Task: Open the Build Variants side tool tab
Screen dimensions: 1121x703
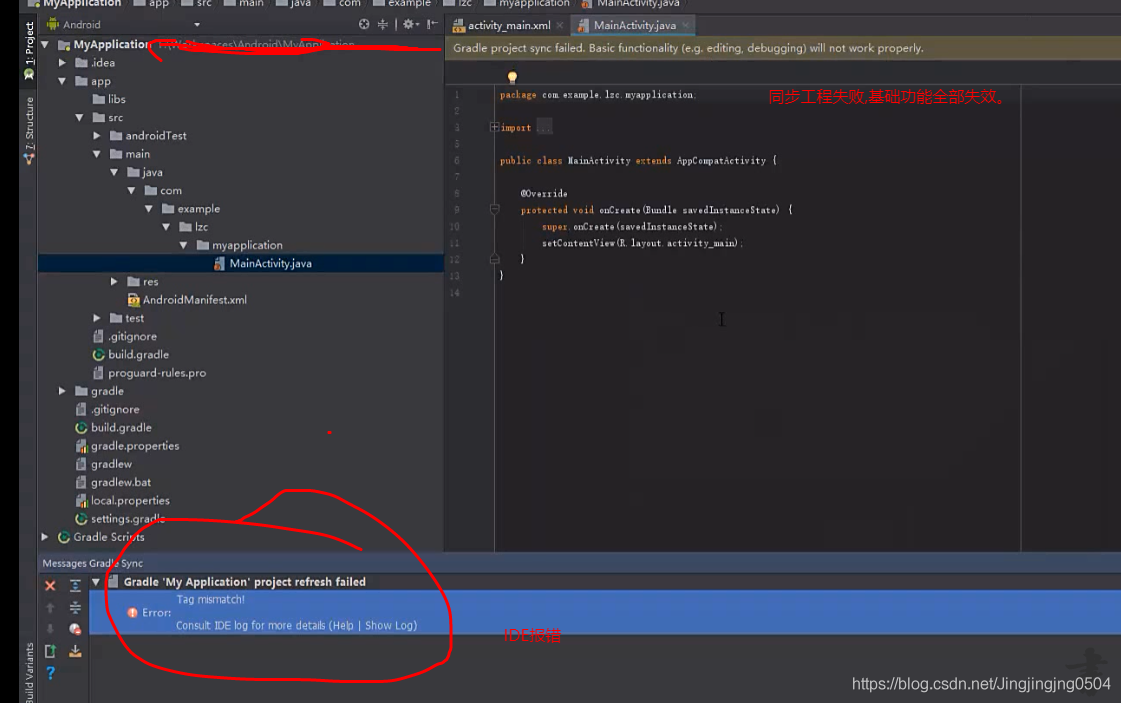Action: [29, 672]
